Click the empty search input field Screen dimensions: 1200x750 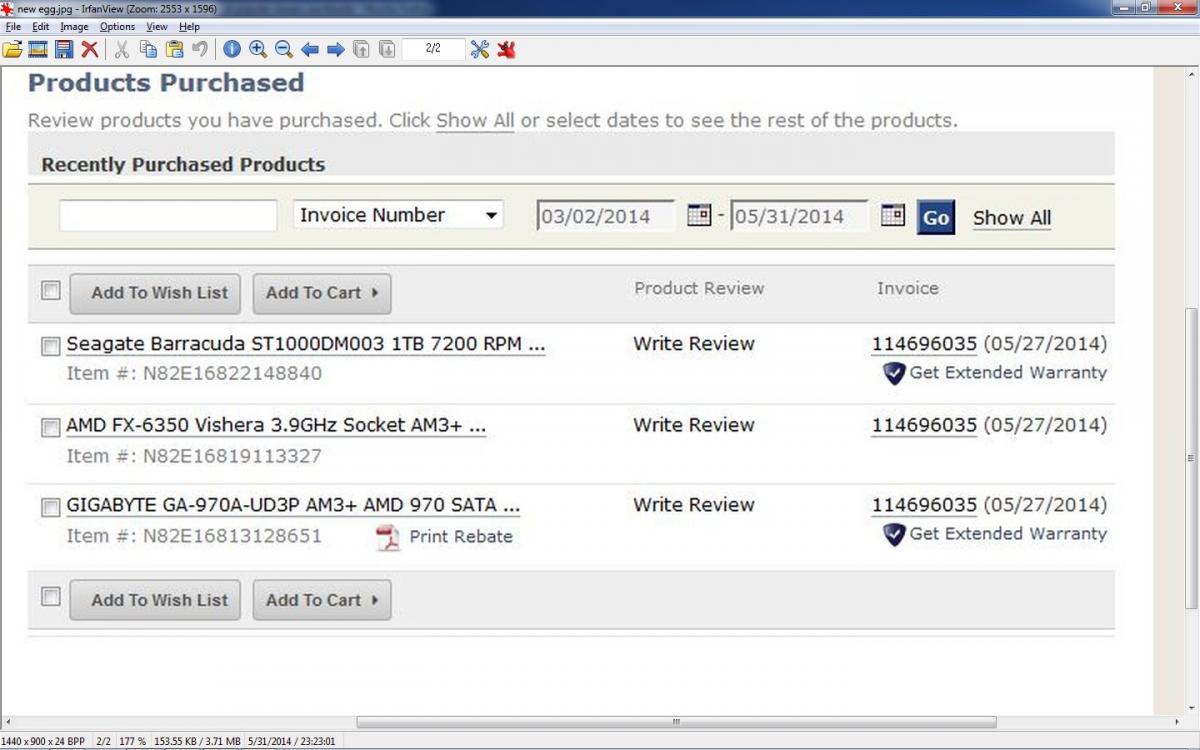coord(168,215)
